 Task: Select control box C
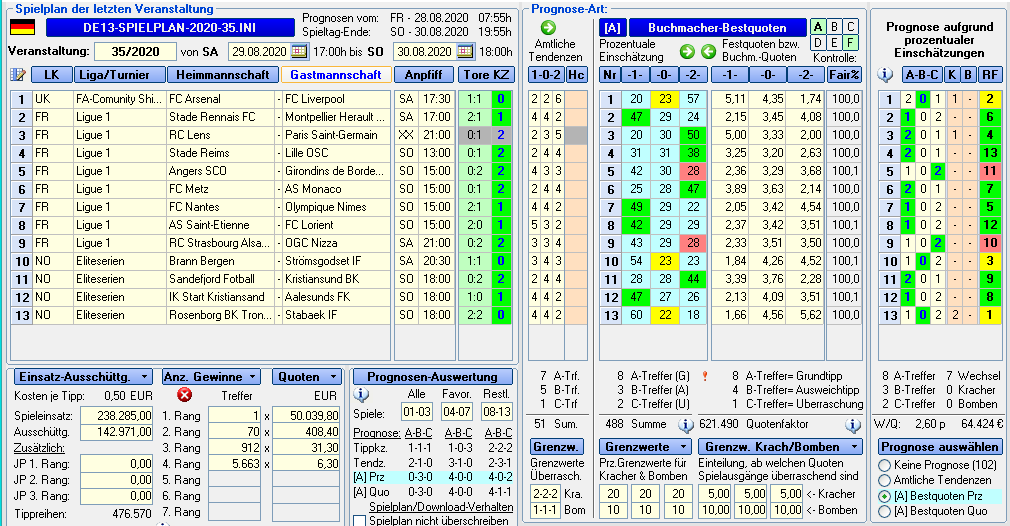(x=851, y=27)
